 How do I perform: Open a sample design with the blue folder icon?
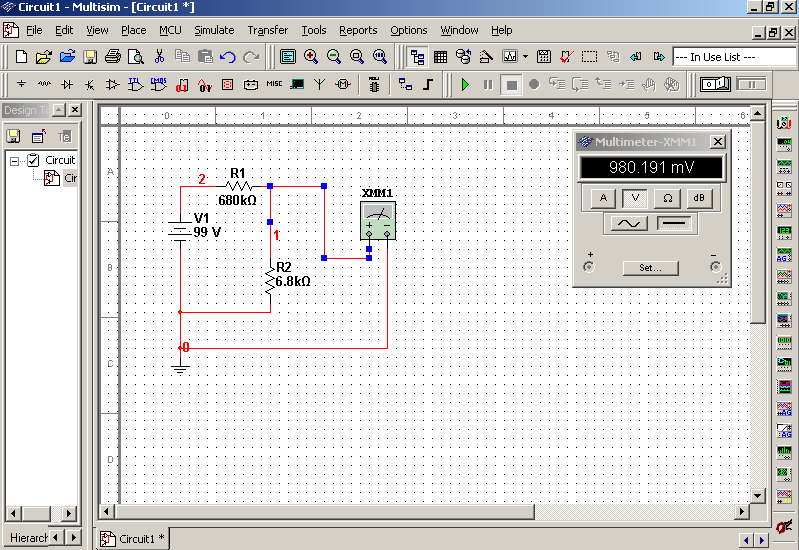pyautogui.click(x=67, y=57)
